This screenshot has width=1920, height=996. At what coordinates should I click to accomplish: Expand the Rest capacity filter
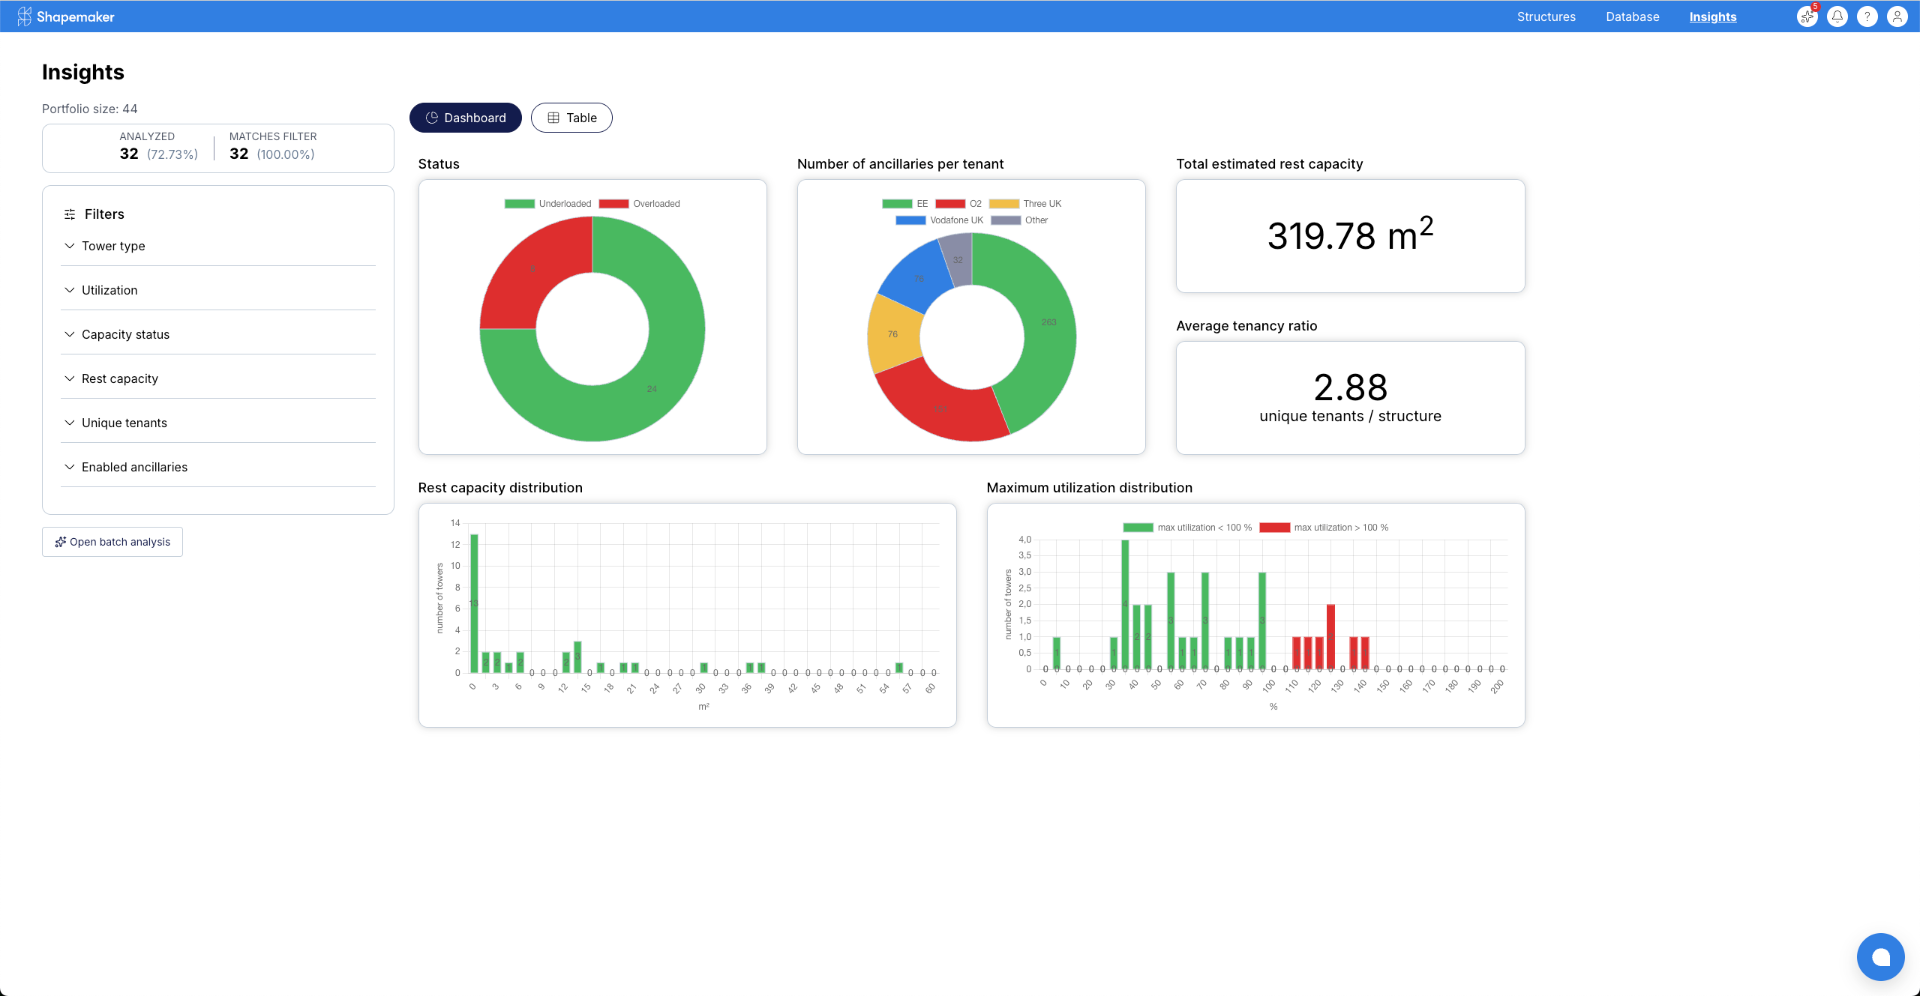(x=218, y=379)
